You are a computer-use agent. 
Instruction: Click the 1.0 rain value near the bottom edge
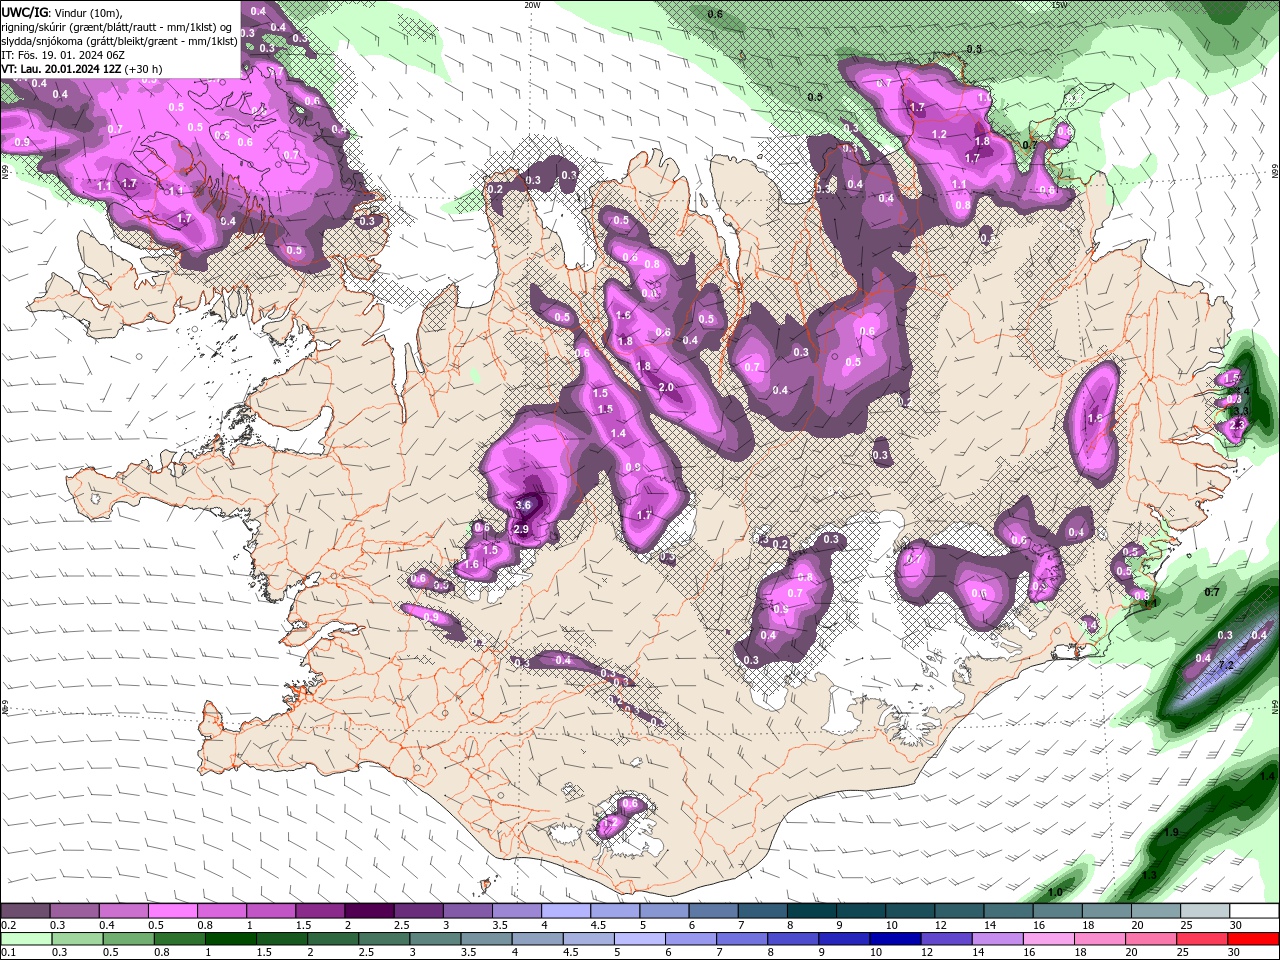pyautogui.click(x=1054, y=892)
